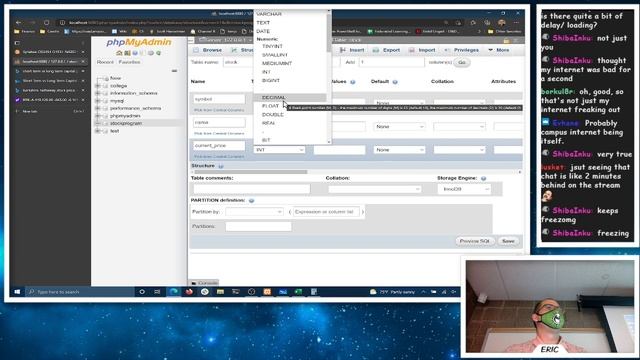Open File Explorer from the taskbar

click(x=220, y=292)
